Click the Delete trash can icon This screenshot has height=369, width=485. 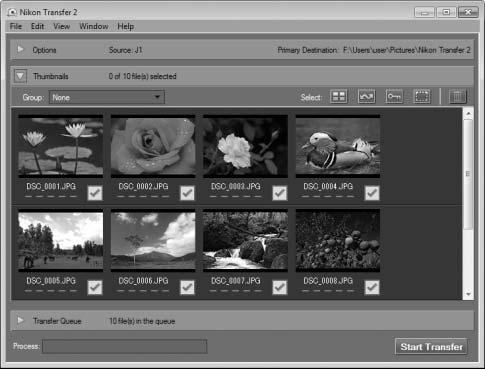pyautogui.click(x=458, y=97)
